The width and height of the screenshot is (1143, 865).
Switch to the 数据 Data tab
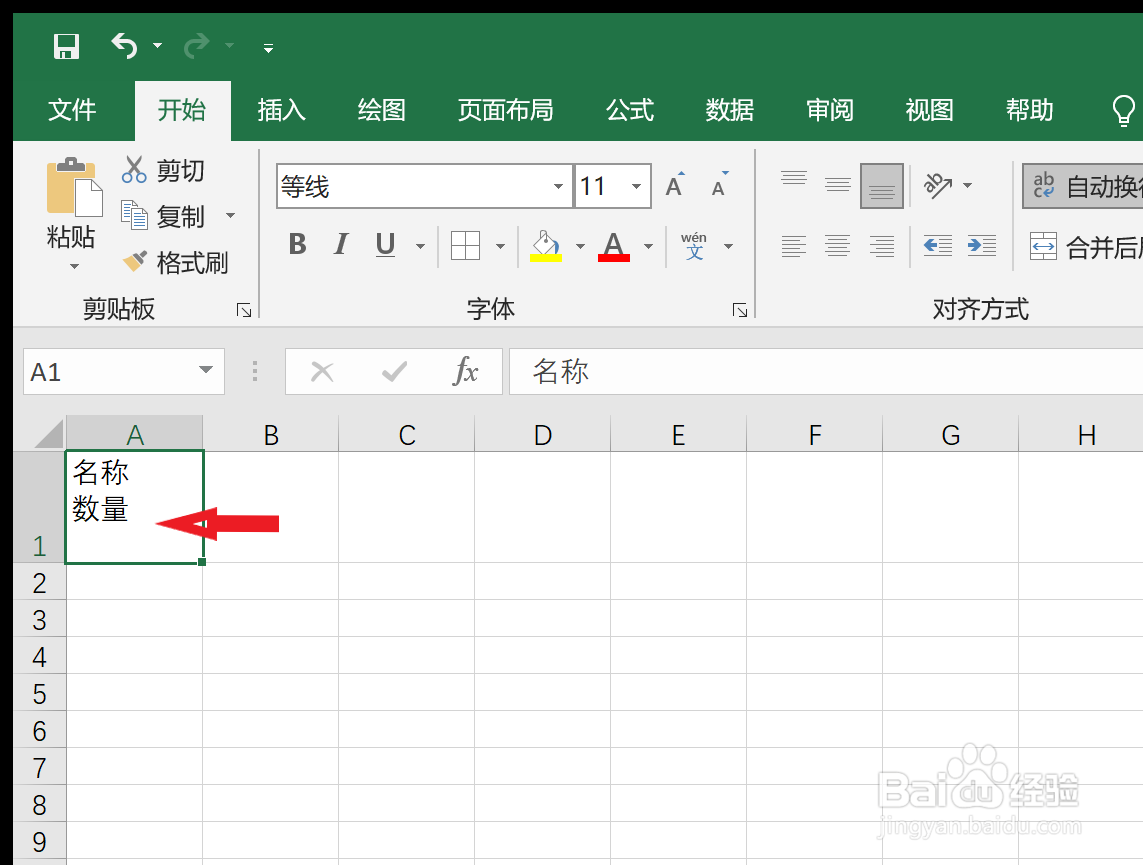coord(730,110)
